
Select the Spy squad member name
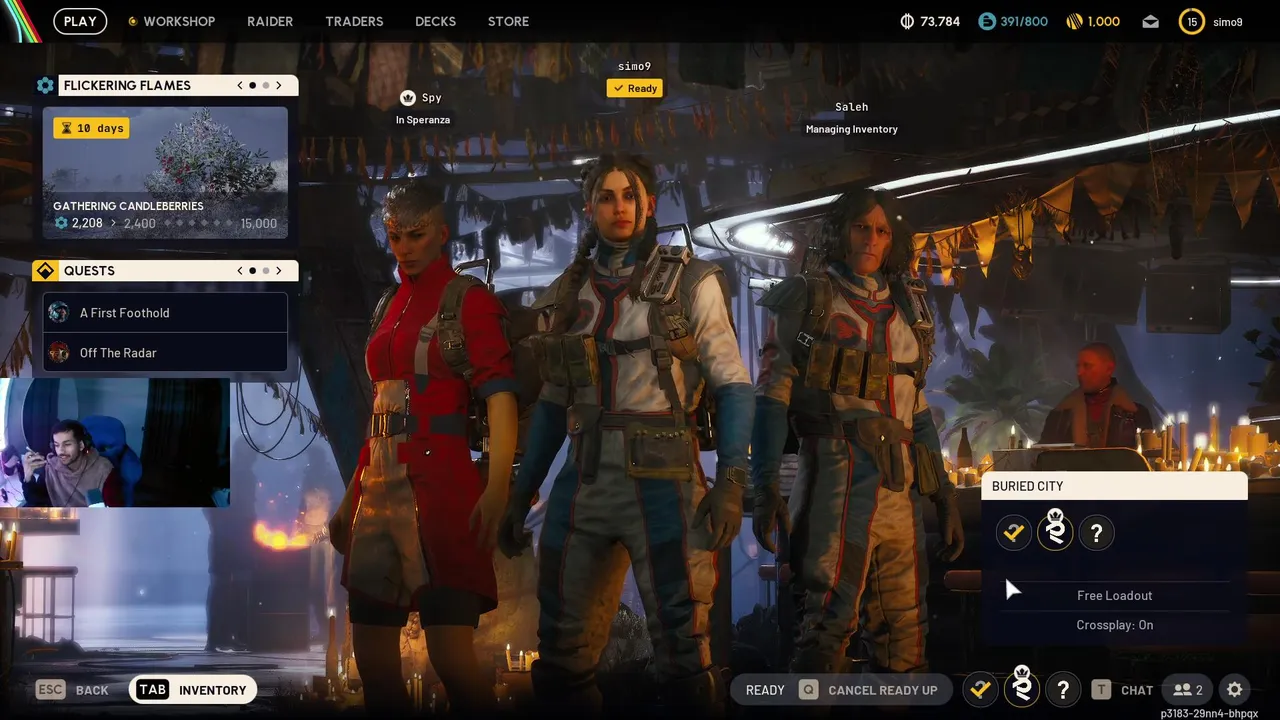click(431, 98)
